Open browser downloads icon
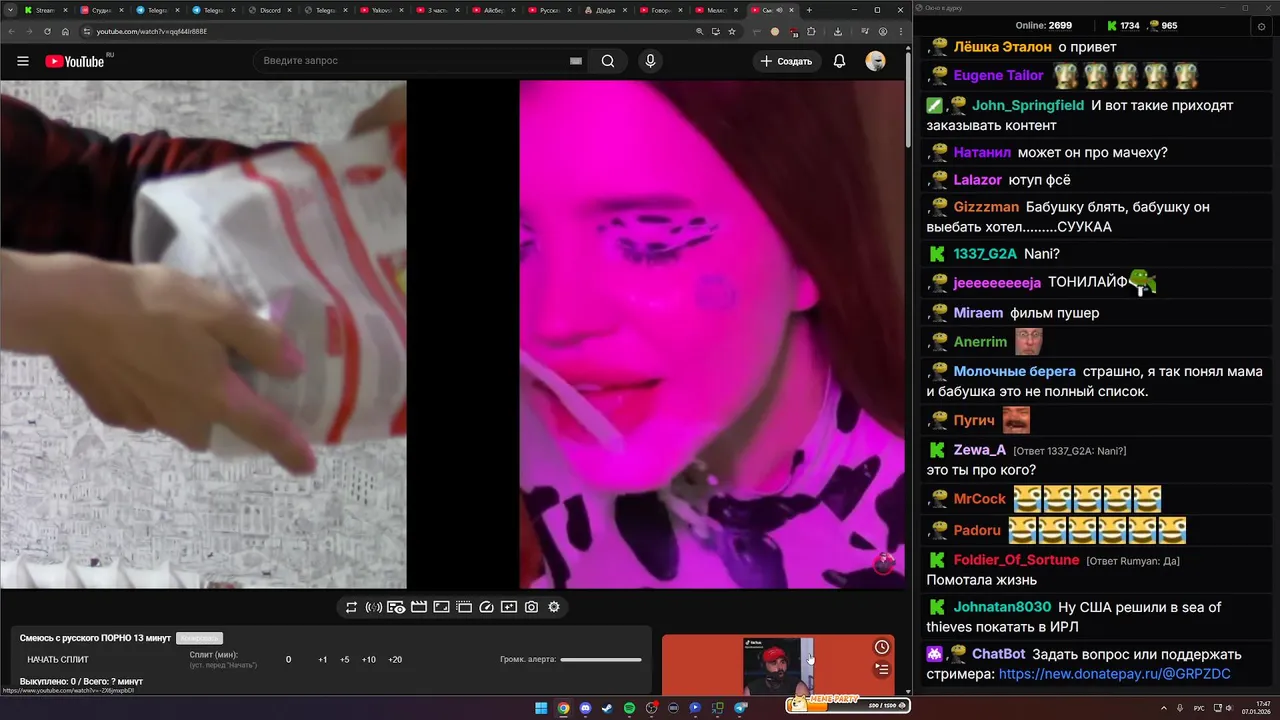 (x=838, y=31)
